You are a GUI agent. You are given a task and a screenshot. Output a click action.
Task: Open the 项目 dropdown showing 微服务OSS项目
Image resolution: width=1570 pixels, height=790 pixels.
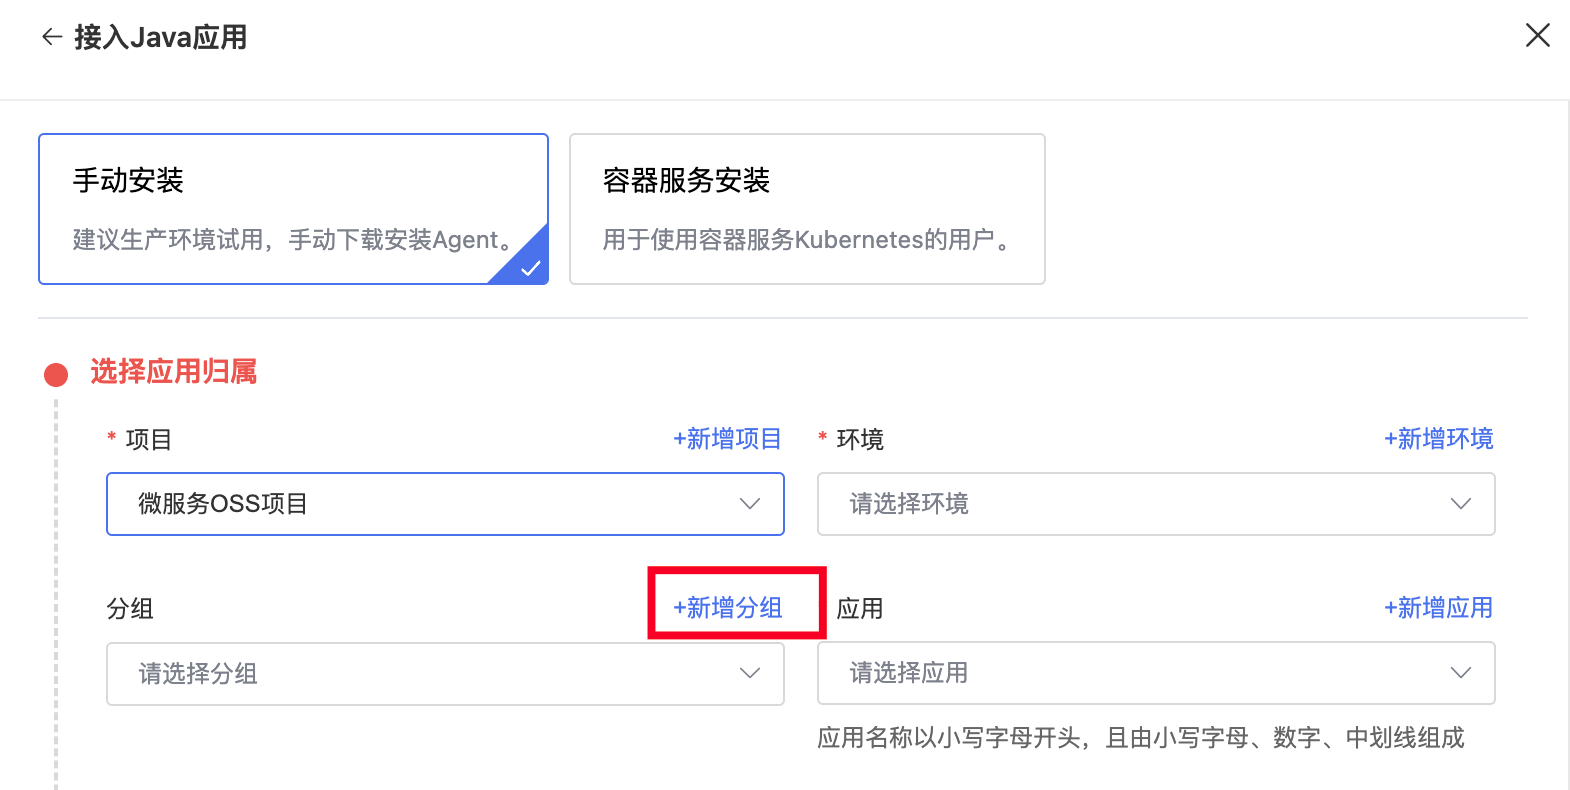(x=445, y=504)
